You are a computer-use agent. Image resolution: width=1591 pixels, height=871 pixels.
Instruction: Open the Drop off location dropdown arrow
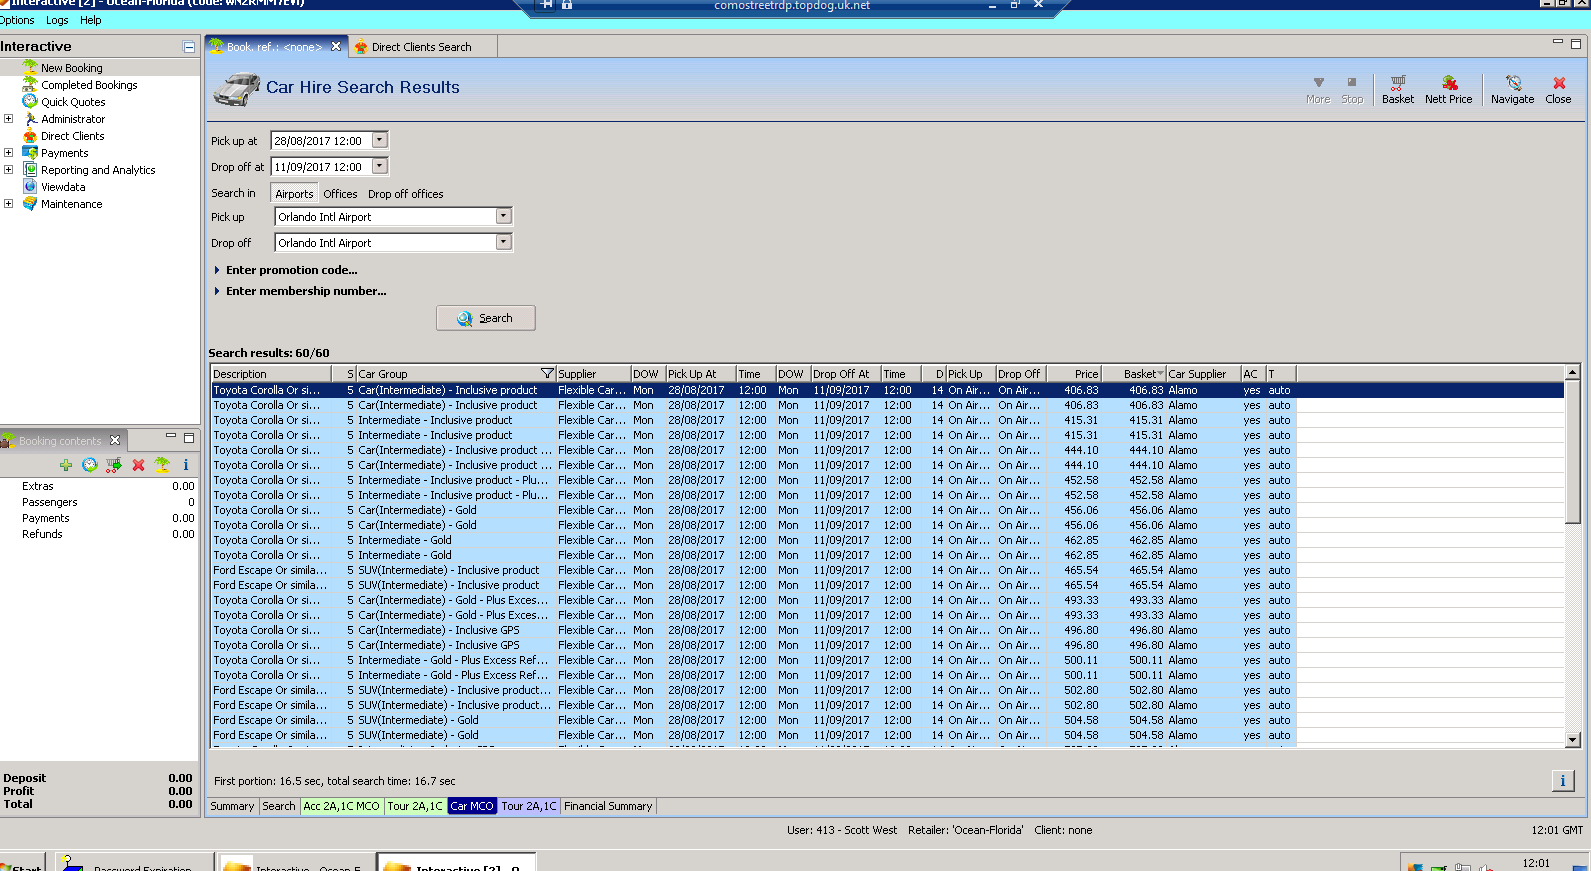coord(504,242)
